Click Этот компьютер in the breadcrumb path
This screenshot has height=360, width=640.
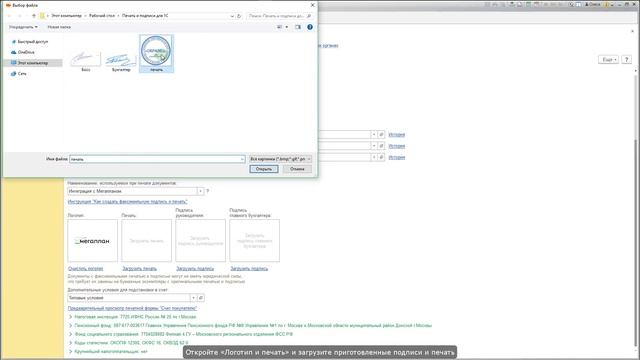66,16
